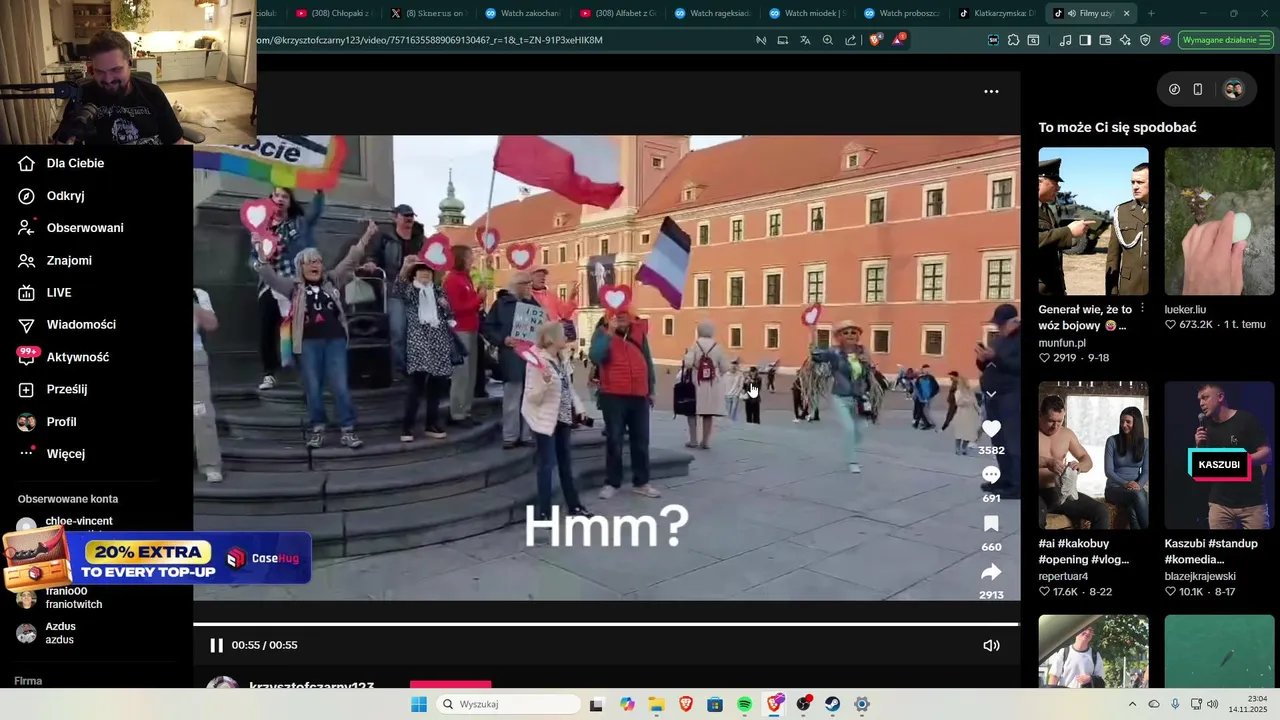This screenshot has width=1280, height=720.
Task: Open Steam from the taskbar
Action: coord(832,704)
